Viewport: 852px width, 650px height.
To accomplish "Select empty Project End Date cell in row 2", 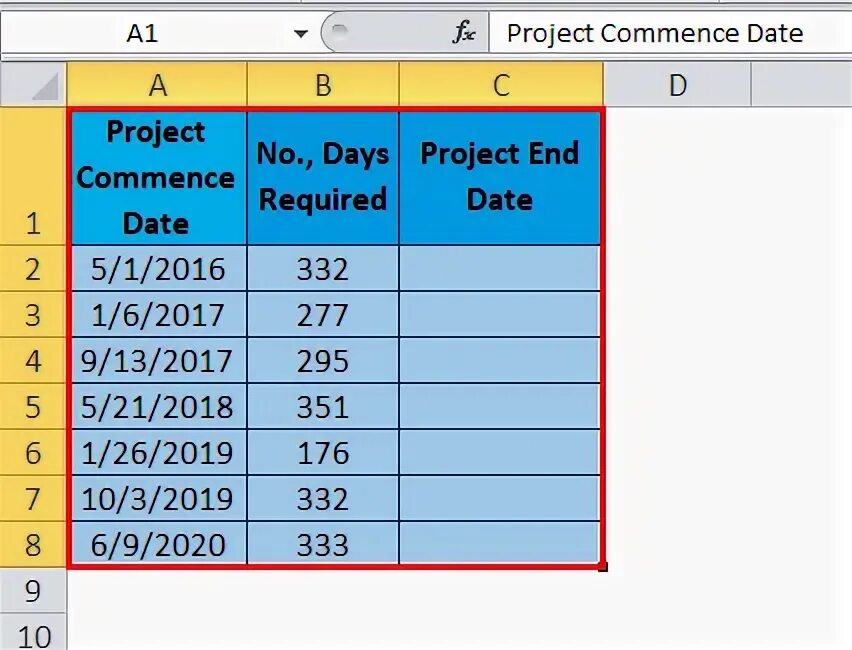I will [x=500, y=268].
